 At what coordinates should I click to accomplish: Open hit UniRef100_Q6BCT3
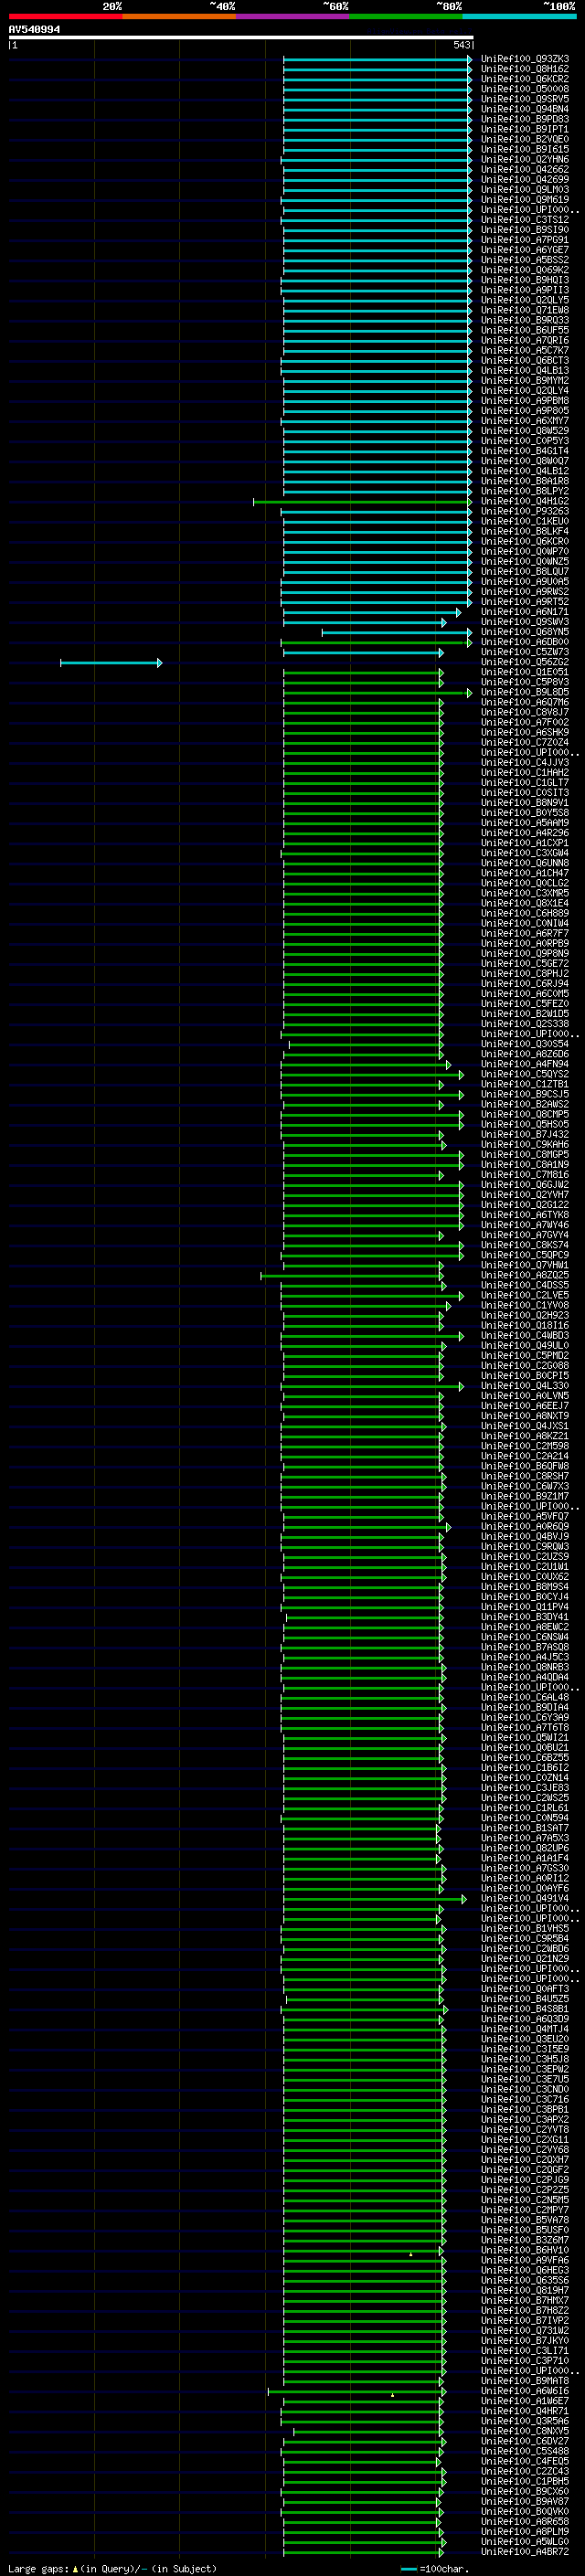click(524, 360)
